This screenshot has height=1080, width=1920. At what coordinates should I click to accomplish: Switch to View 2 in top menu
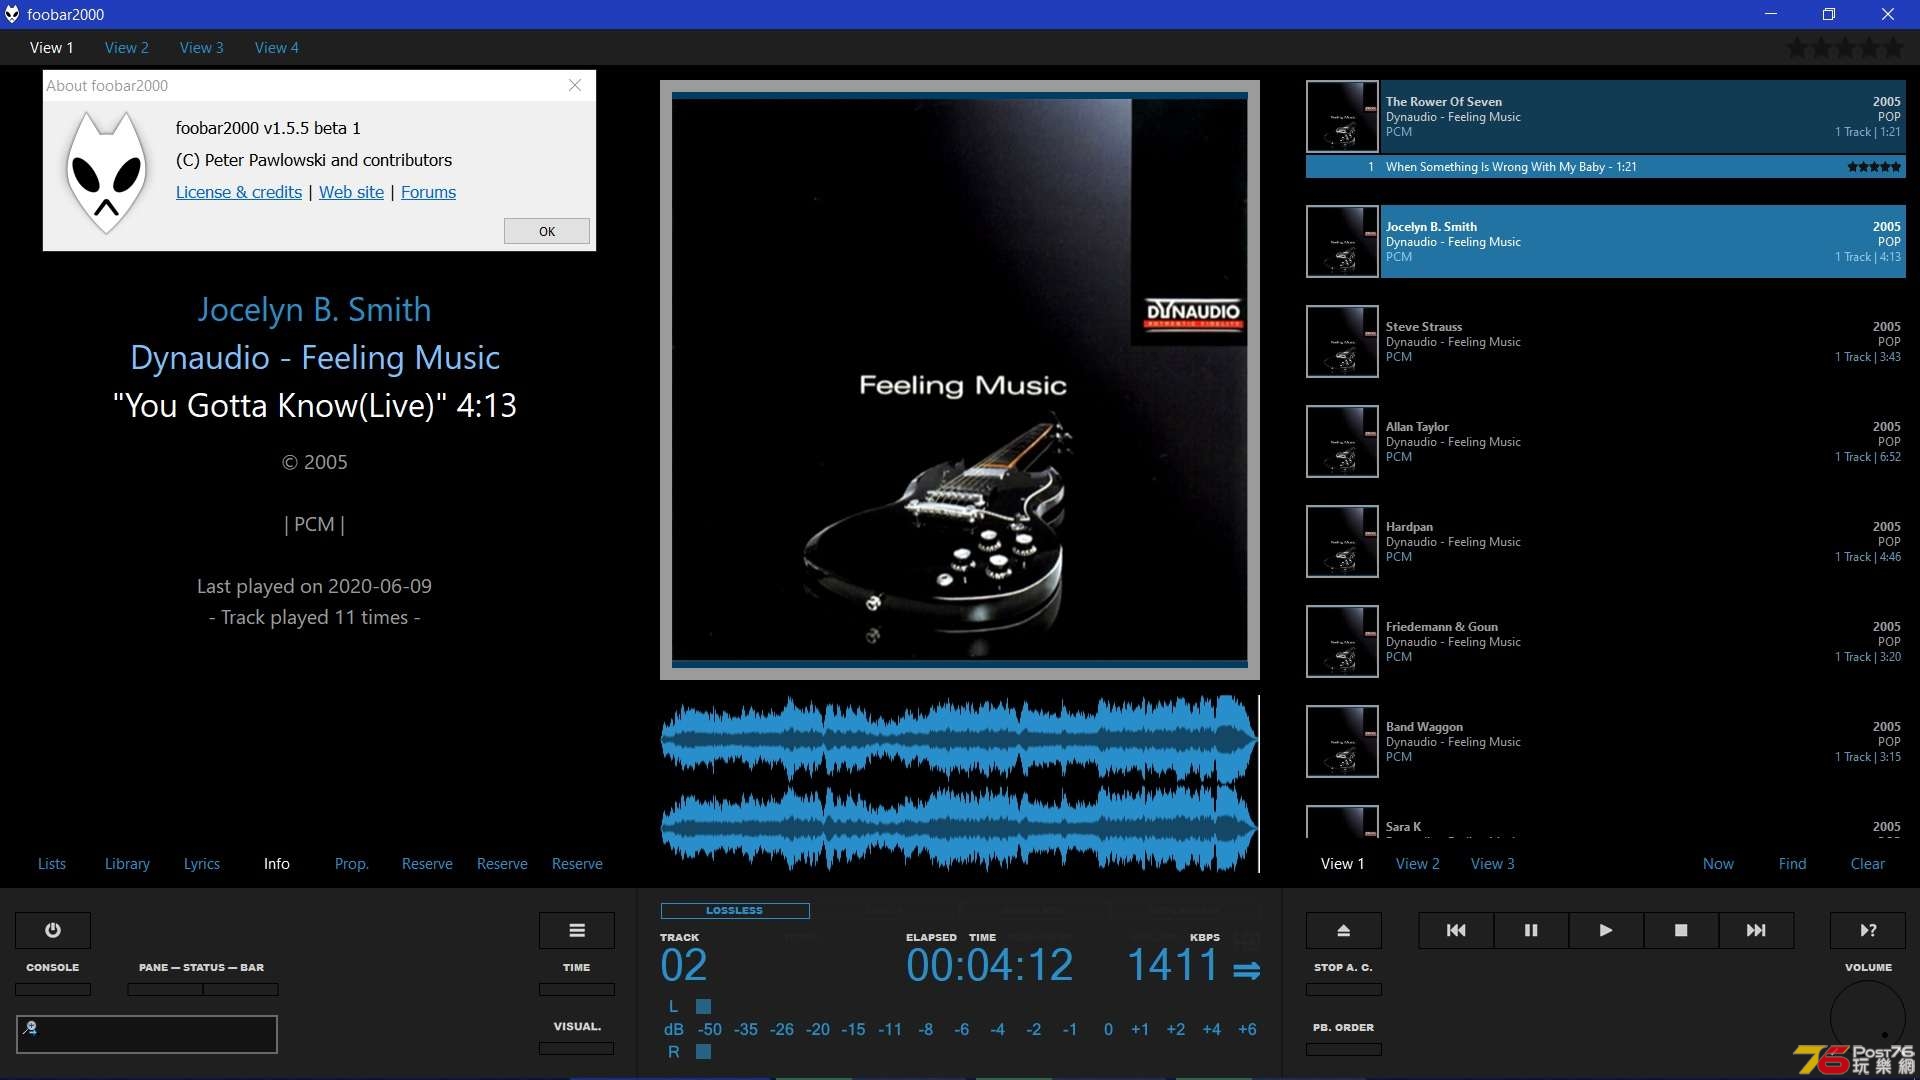(127, 47)
